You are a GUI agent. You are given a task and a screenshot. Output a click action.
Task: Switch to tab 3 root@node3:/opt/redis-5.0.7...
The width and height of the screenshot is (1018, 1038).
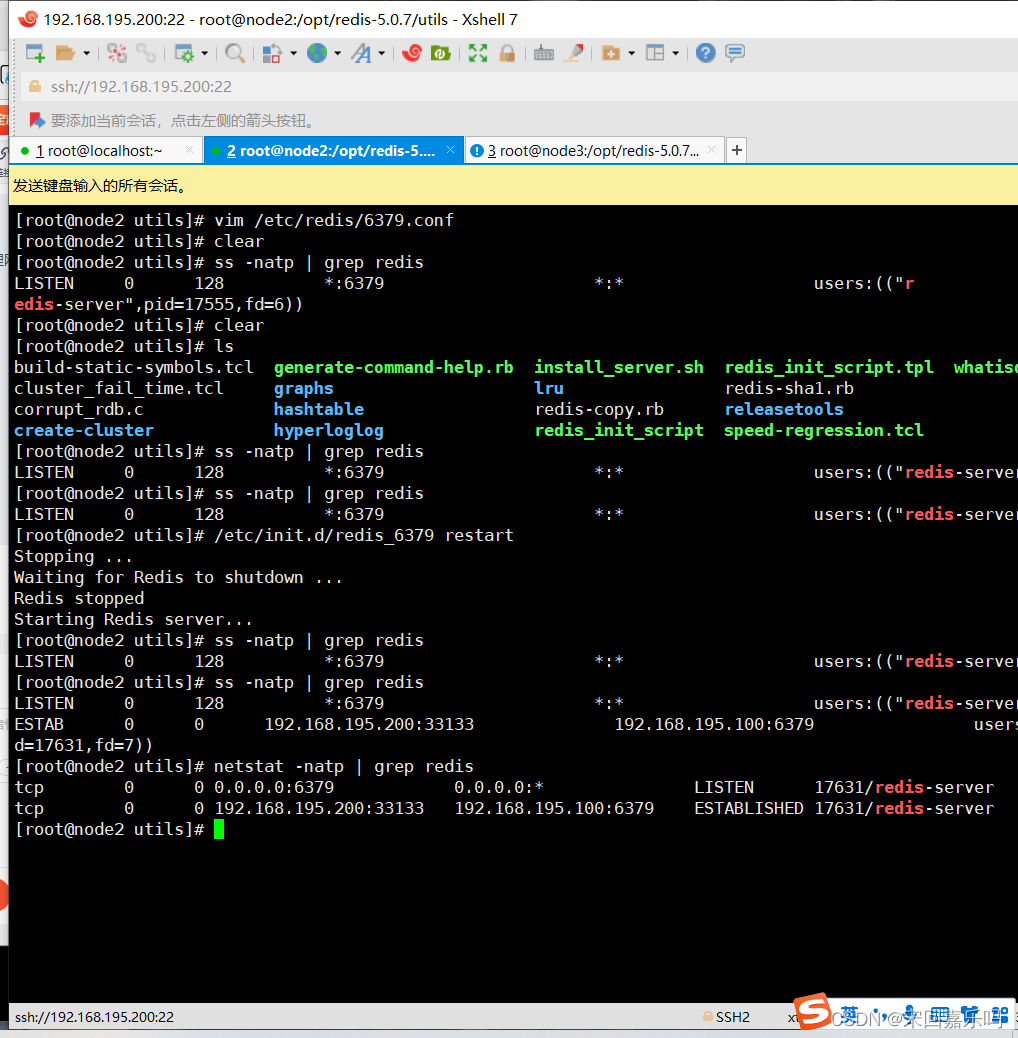[593, 151]
